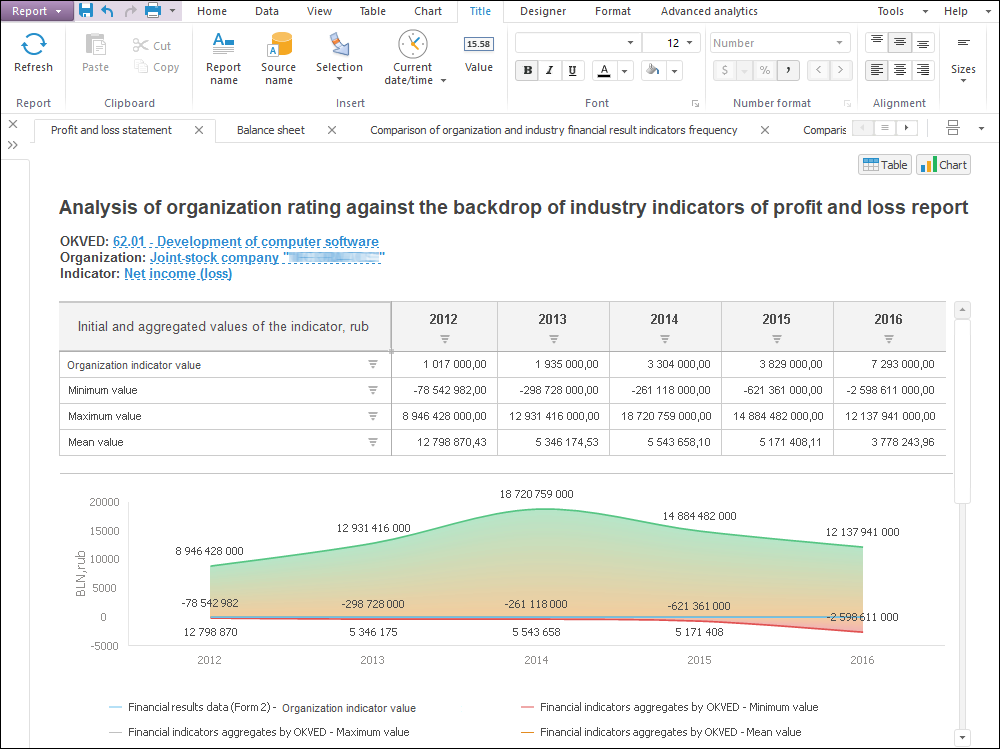Click the Chart view button
Screen dimensions: 1000x749
tap(943, 165)
